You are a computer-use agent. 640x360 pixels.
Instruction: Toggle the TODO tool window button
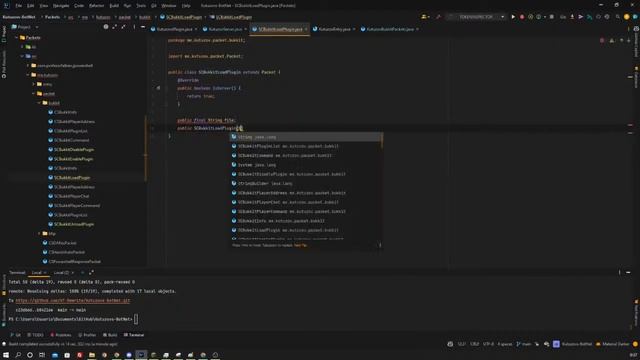click(x=35, y=335)
